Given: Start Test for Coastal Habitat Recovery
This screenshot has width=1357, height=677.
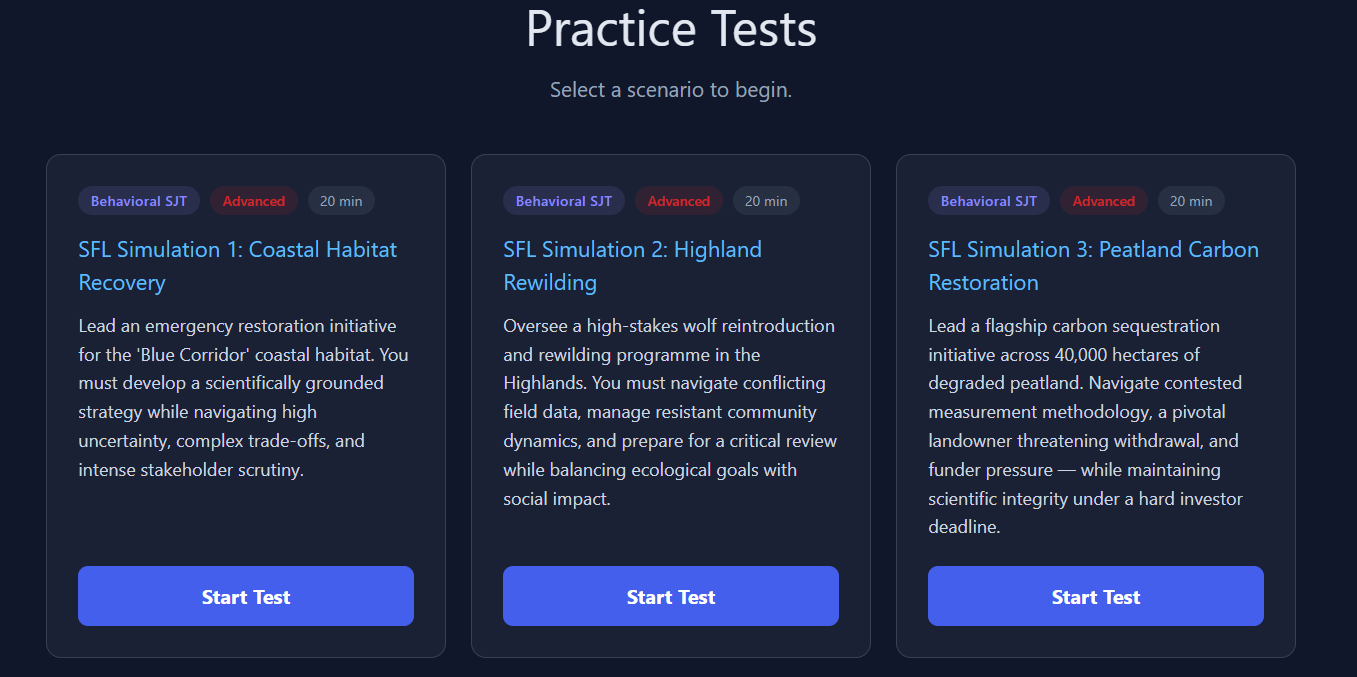Looking at the screenshot, I should pos(246,596).
